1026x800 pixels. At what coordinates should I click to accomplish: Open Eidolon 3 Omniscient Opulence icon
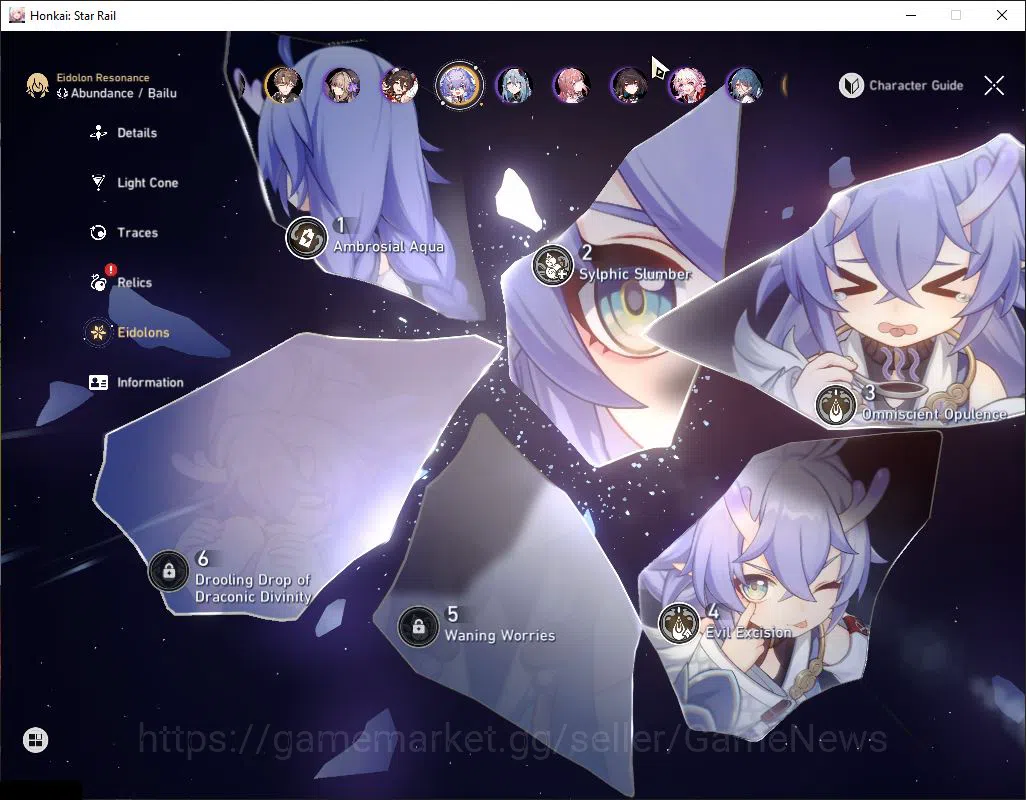tap(836, 405)
